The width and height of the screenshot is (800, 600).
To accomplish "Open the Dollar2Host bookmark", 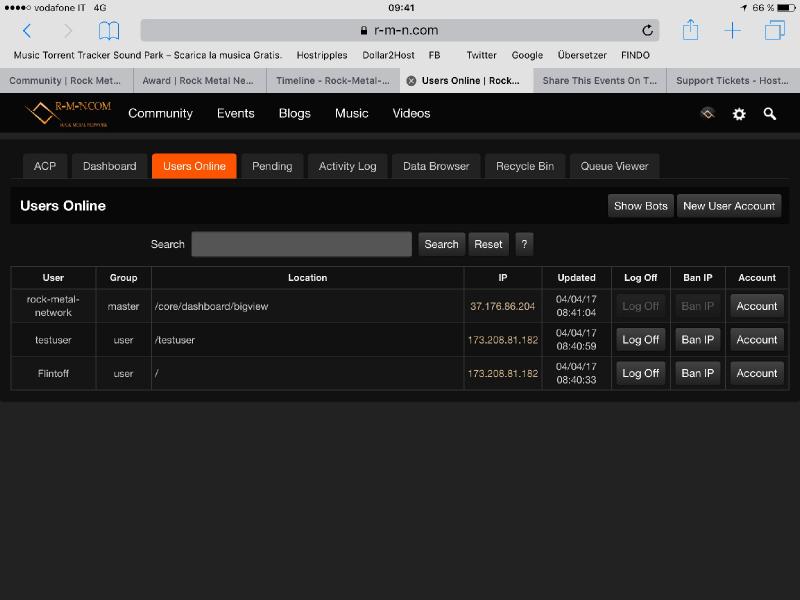I will 388,55.
